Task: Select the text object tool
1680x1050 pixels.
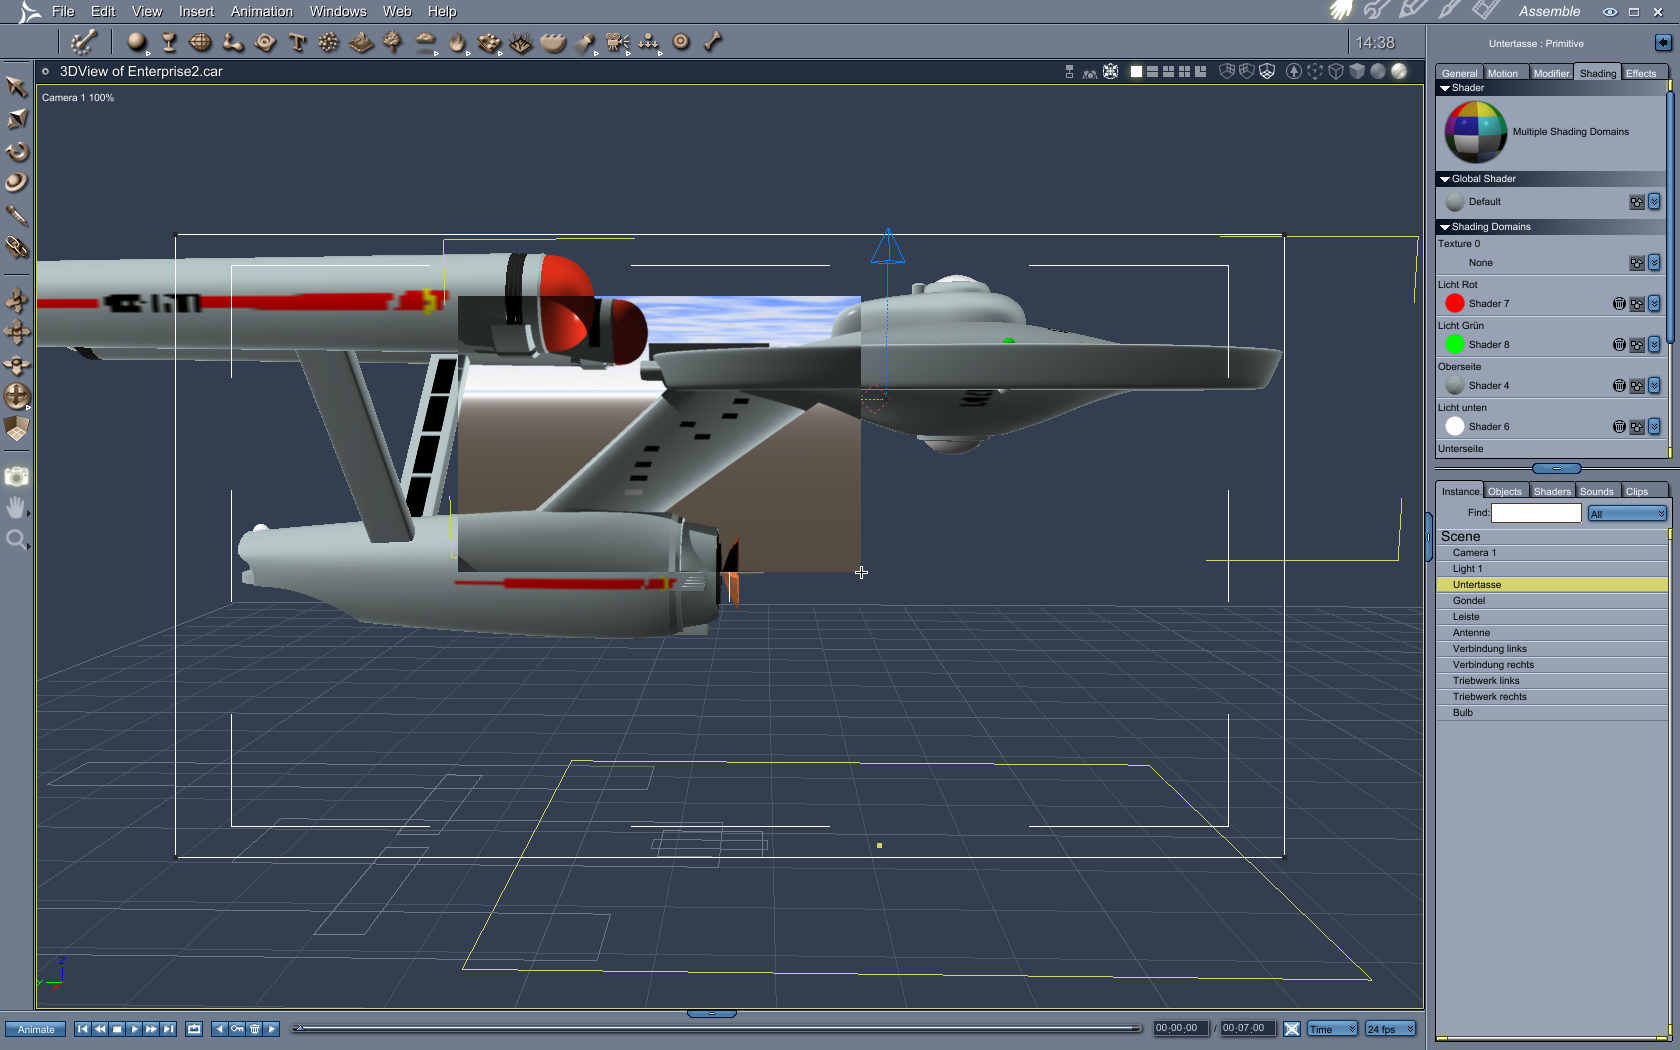Action: (x=297, y=42)
